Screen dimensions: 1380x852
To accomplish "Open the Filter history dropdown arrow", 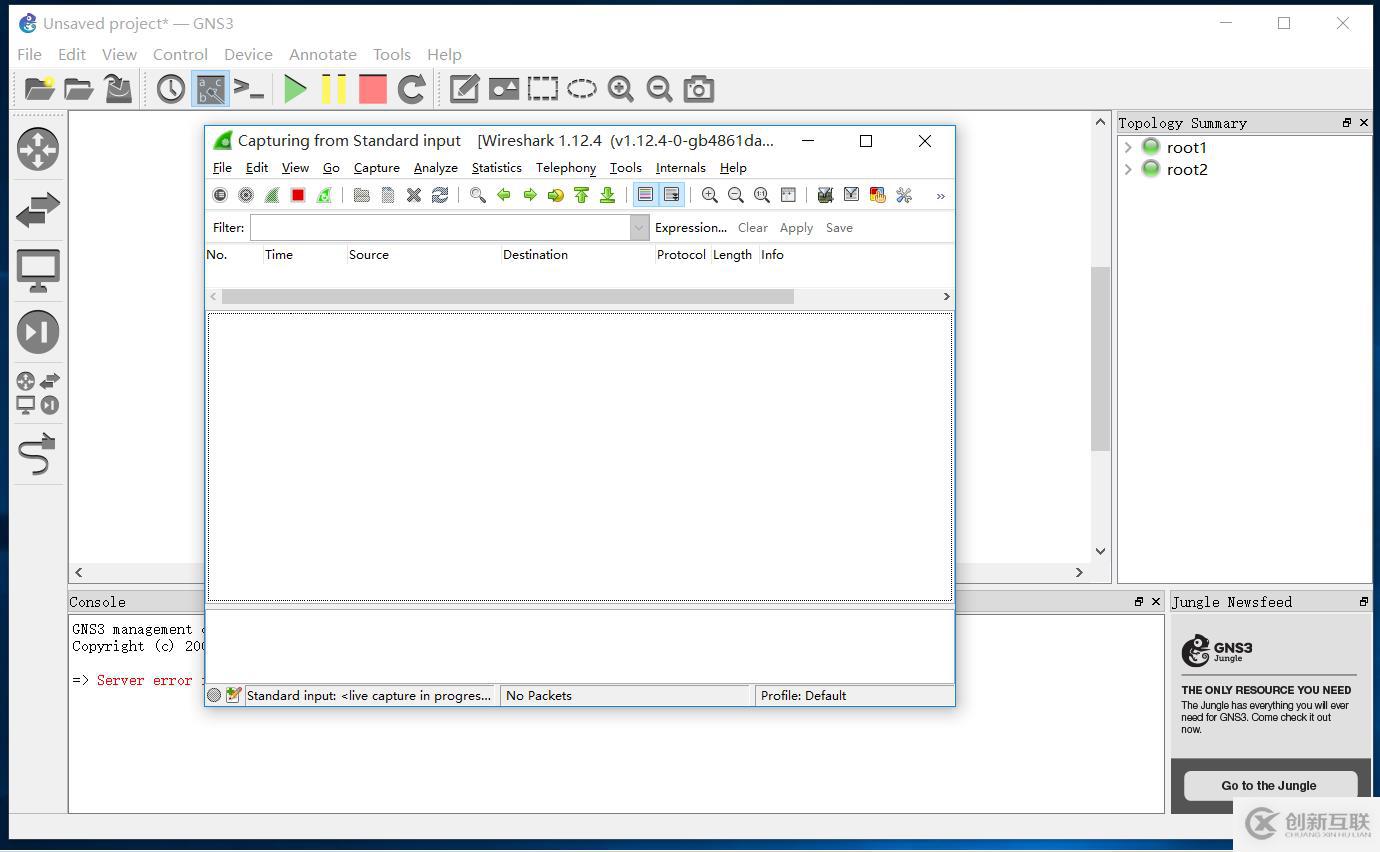I will [639, 228].
